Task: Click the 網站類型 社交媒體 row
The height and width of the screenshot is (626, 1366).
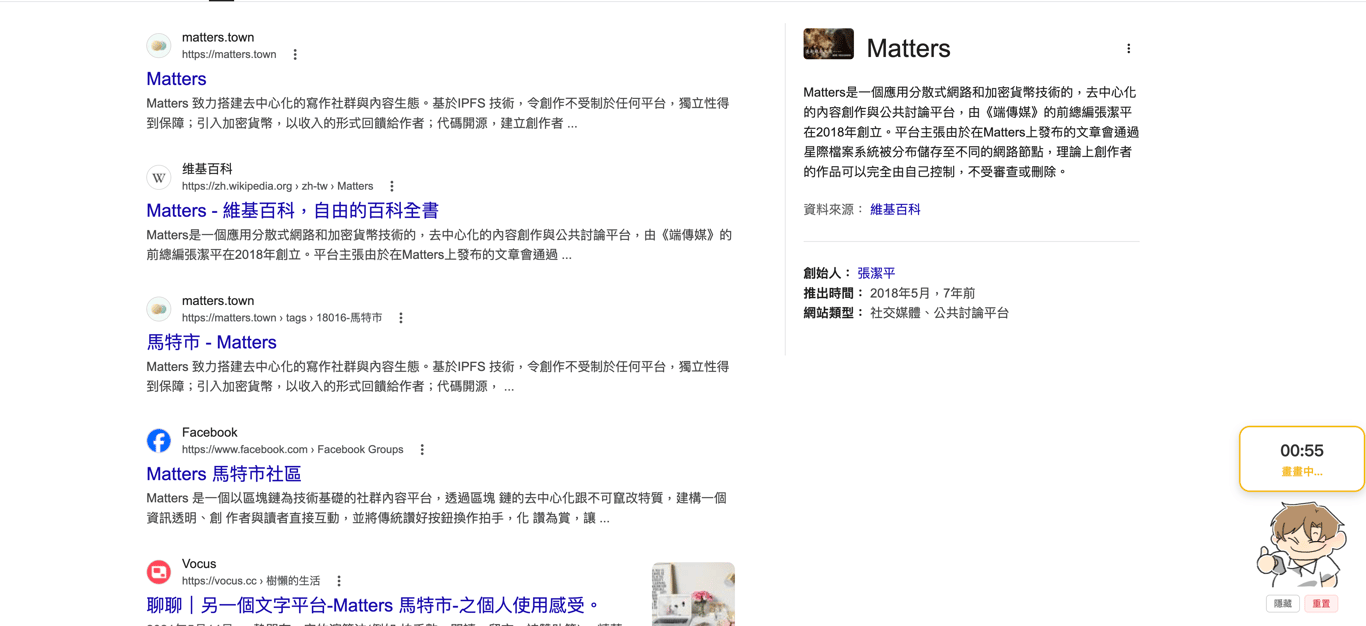Action: click(906, 313)
